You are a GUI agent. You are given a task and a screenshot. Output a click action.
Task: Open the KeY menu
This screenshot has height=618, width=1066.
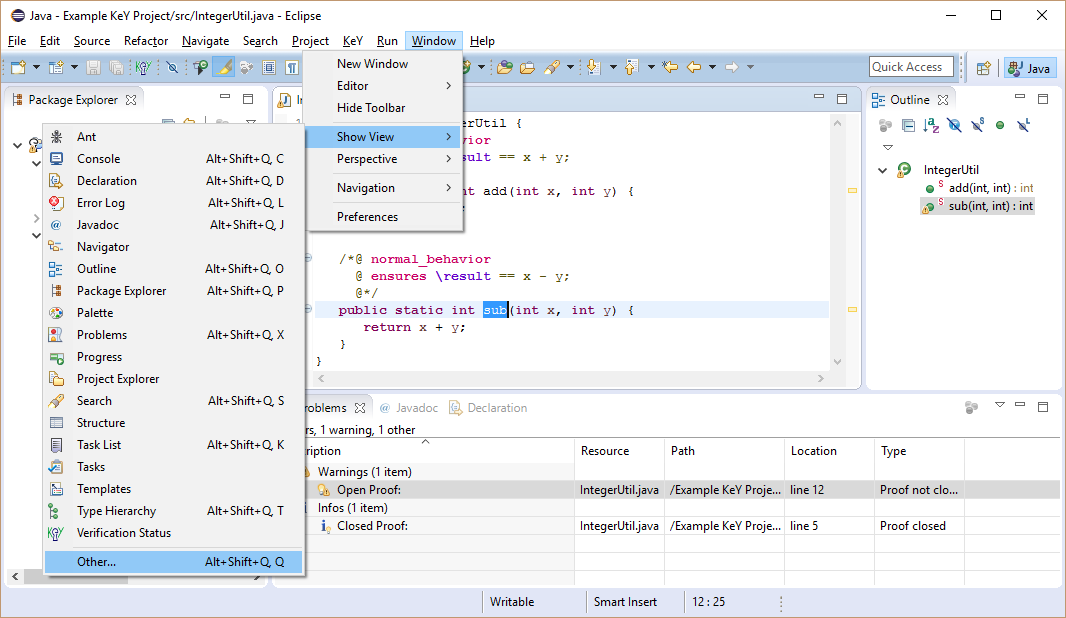[353, 41]
